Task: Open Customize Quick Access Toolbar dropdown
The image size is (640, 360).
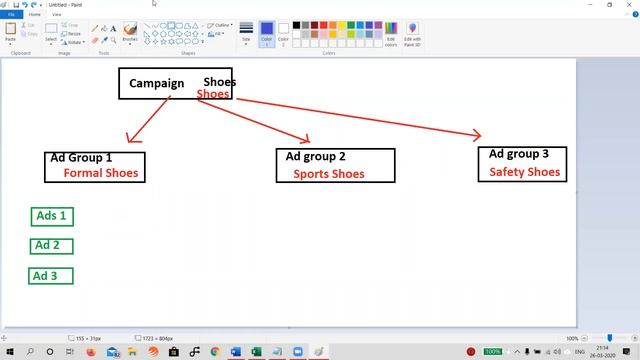Action: coord(41,5)
